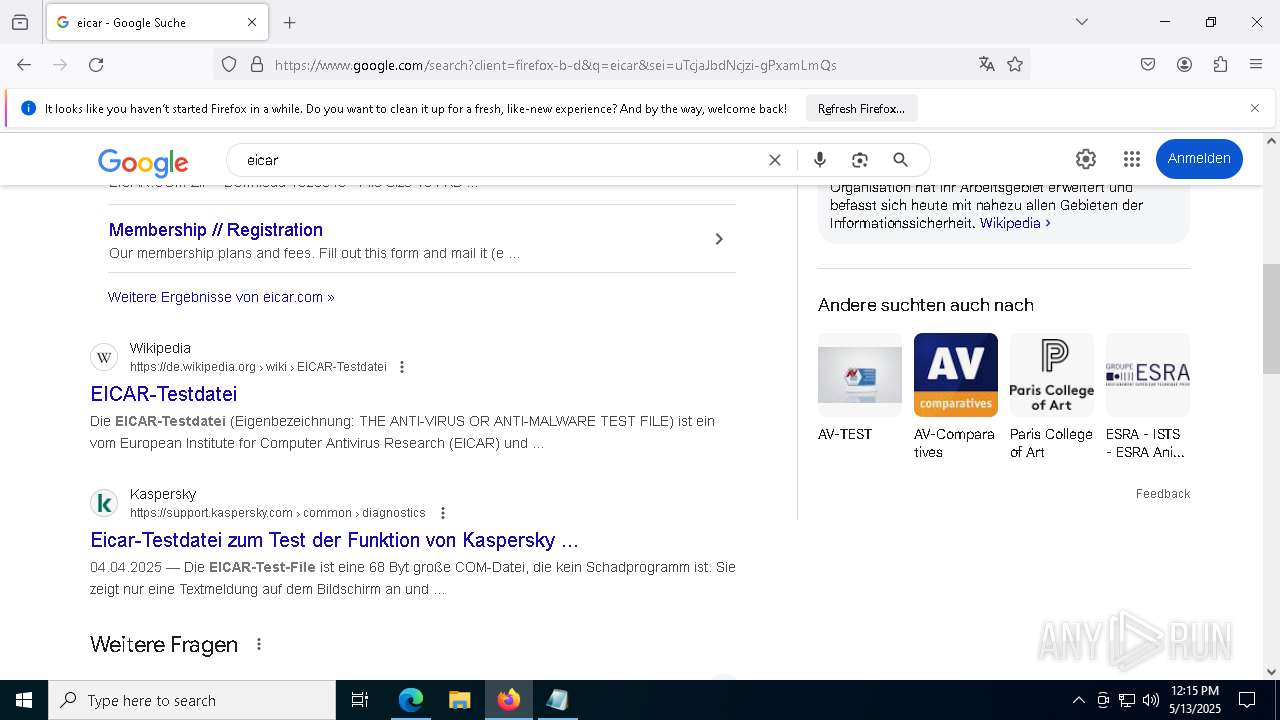The image size is (1280, 720).
Task: Go back one page
Action: (24, 64)
